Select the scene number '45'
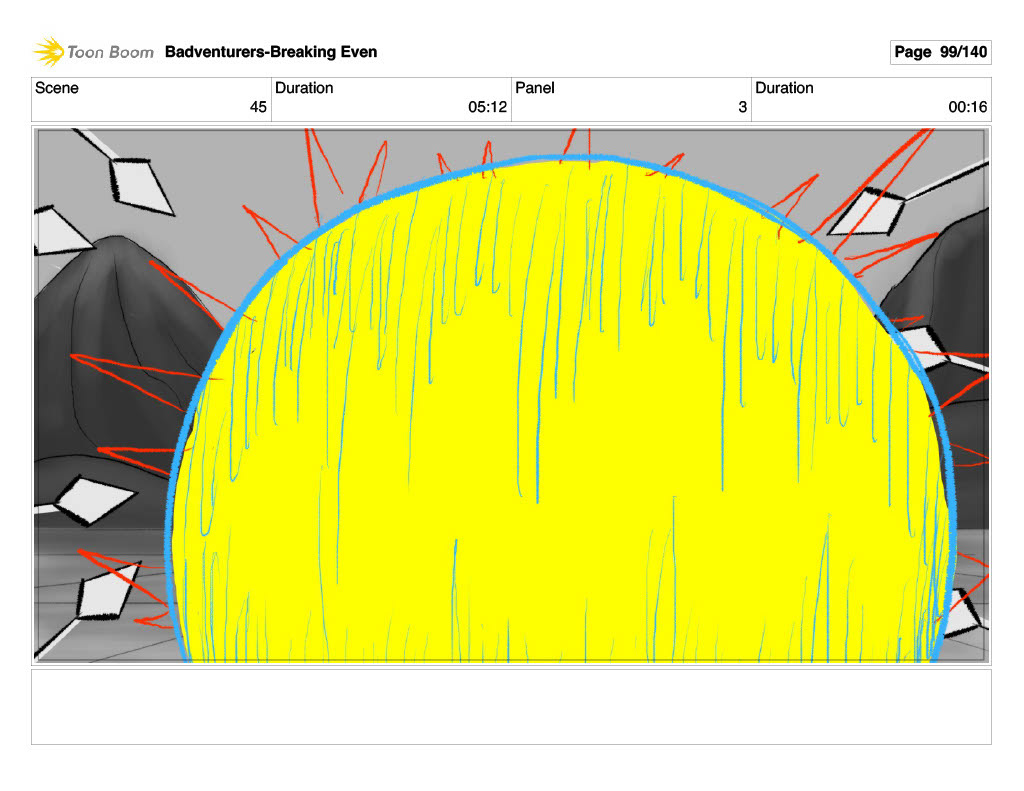 click(258, 107)
